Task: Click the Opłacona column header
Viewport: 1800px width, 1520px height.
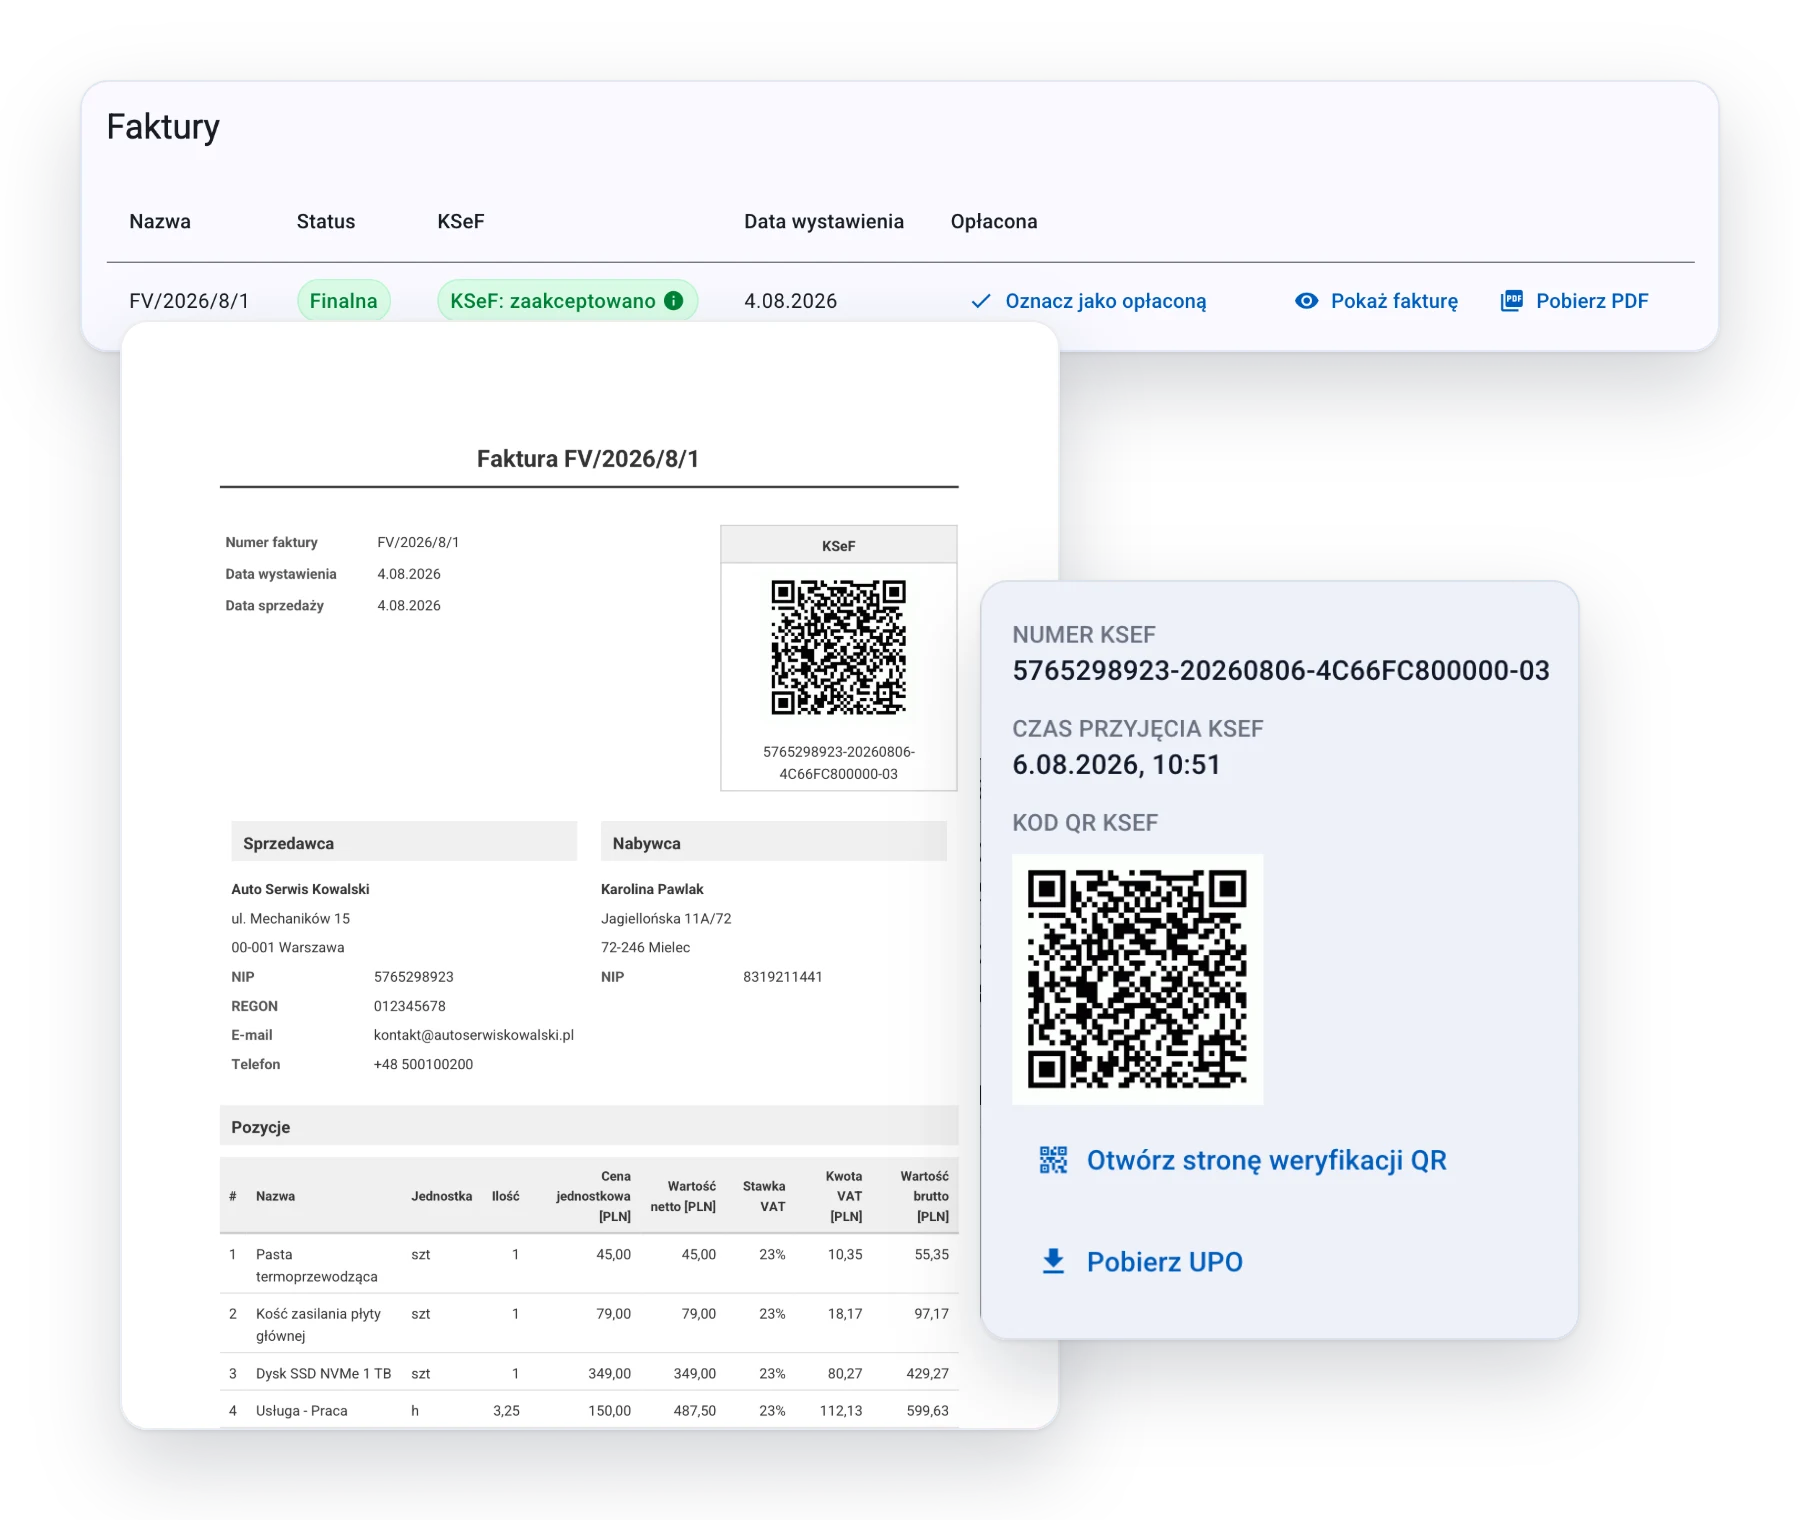Action: pyautogui.click(x=994, y=222)
